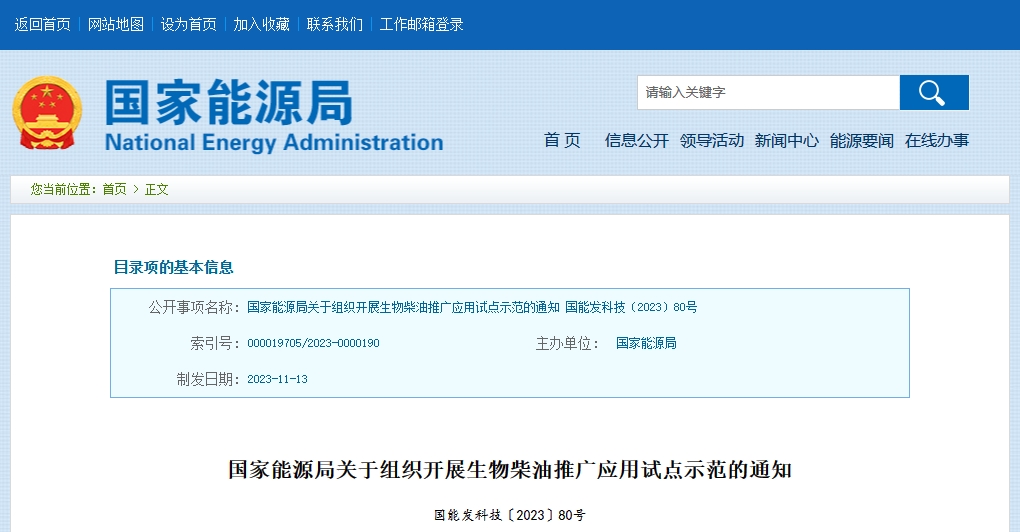Click the issue date 2023-11-13

[277, 379]
